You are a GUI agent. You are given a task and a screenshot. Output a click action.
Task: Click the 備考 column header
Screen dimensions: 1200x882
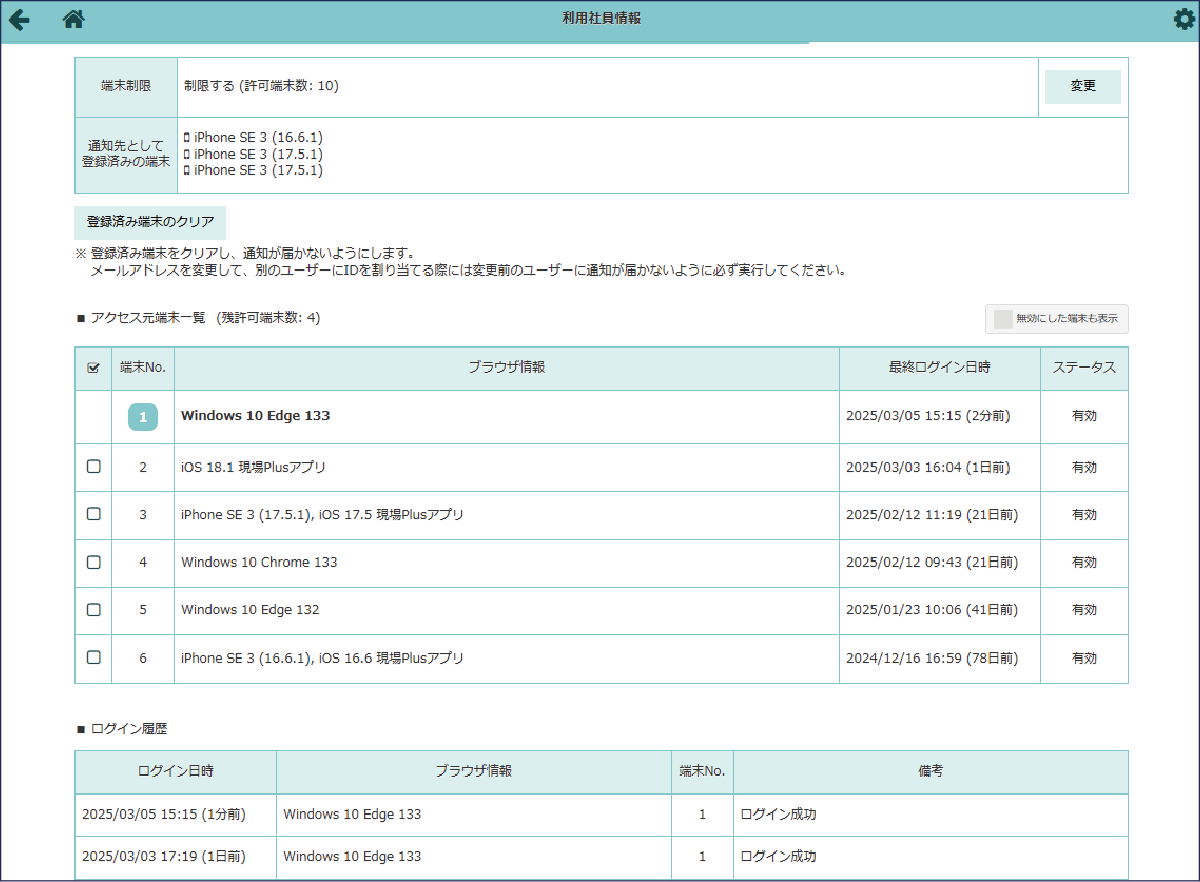coord(931,772)
